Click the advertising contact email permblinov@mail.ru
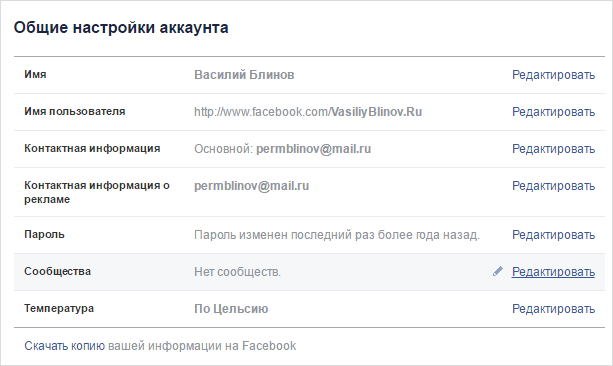Image resolution: width=613 pixels, height=366 pixels. point(251,186)
